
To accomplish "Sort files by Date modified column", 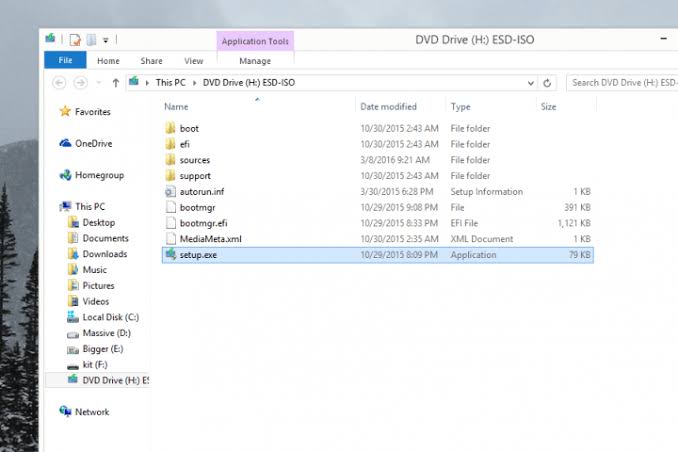I will 388,107.
